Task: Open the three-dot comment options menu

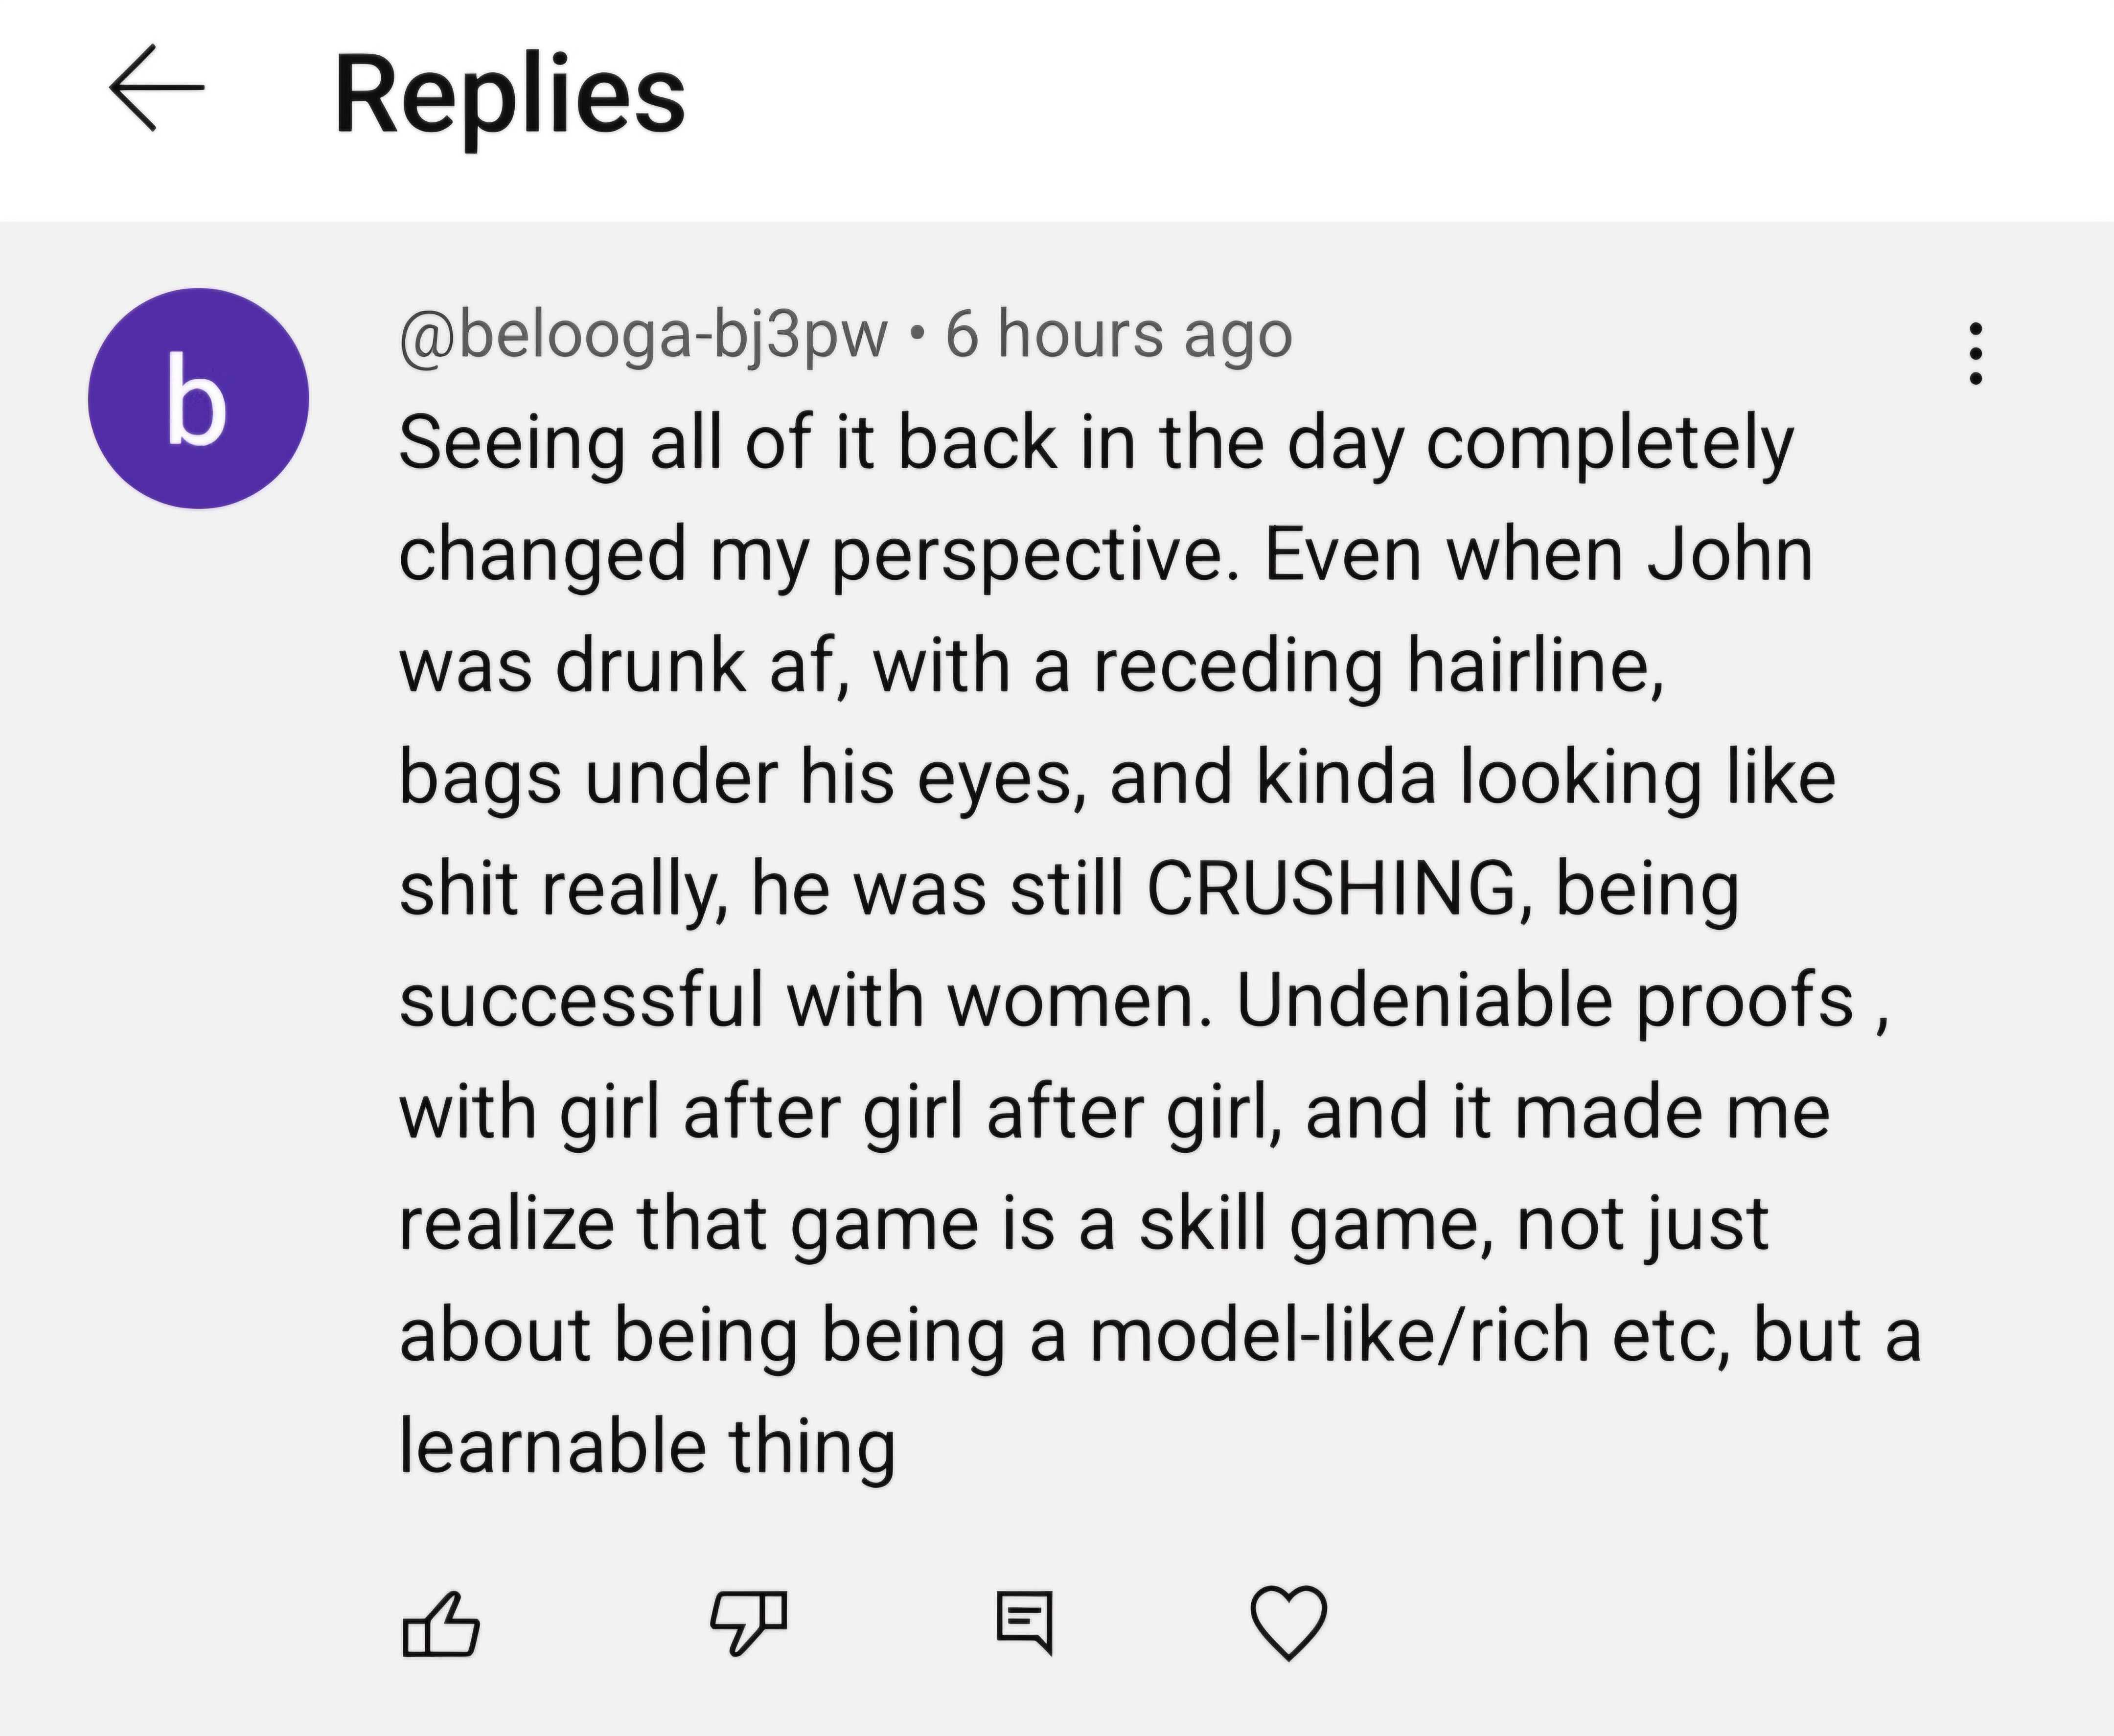Action: pyautogui.click(x=1975, y=353)
